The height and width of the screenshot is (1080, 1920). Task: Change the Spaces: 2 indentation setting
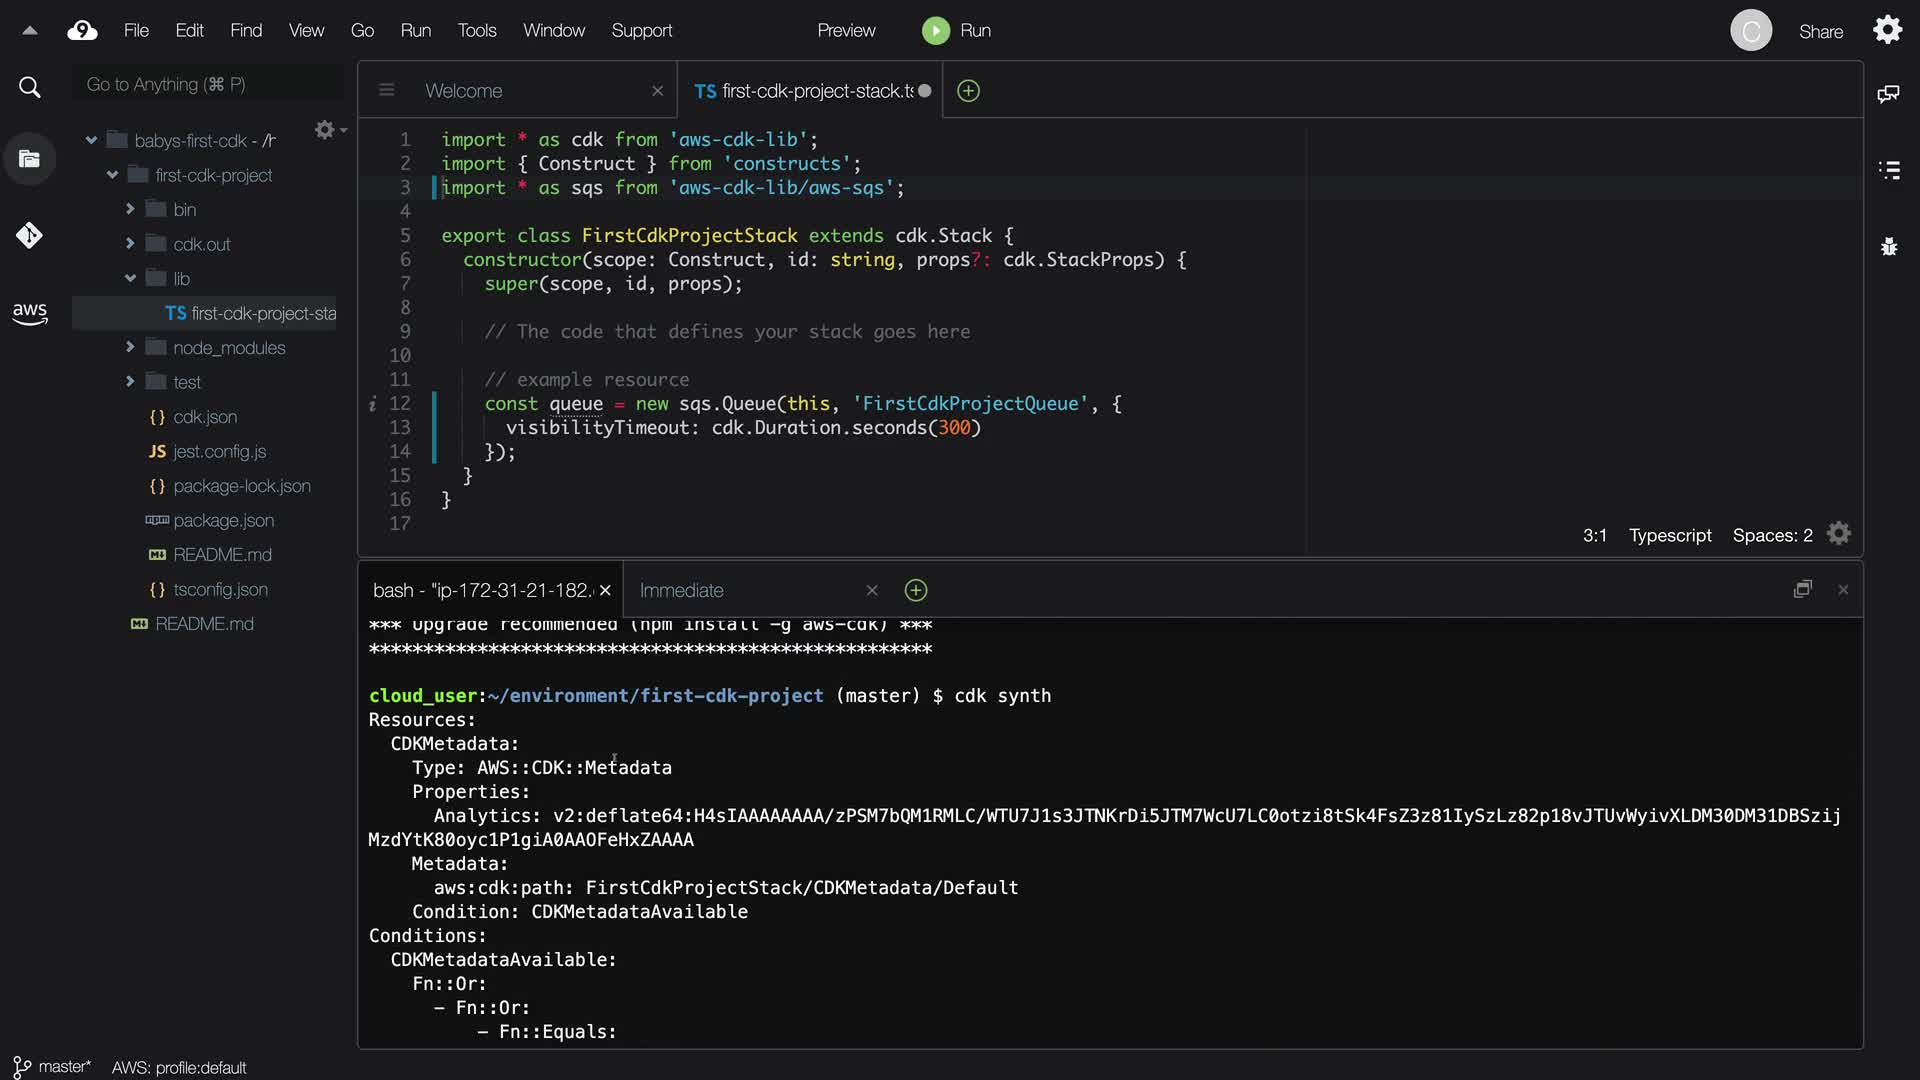(1772, 536)
